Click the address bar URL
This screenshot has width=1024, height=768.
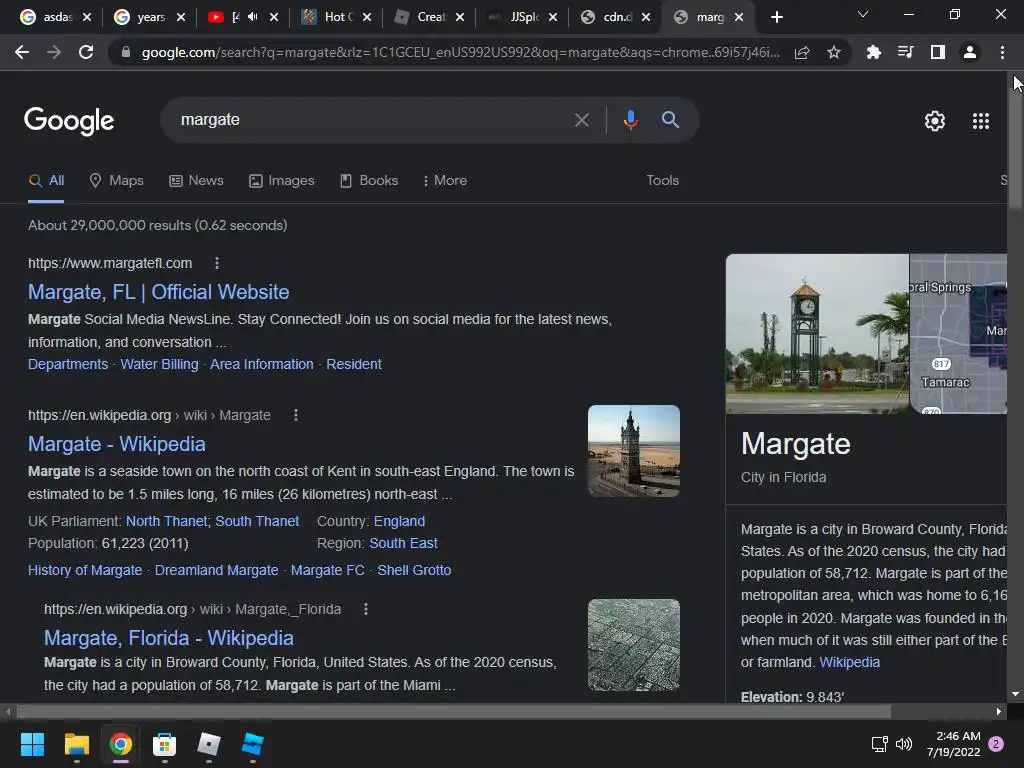(x=460, y=52)
